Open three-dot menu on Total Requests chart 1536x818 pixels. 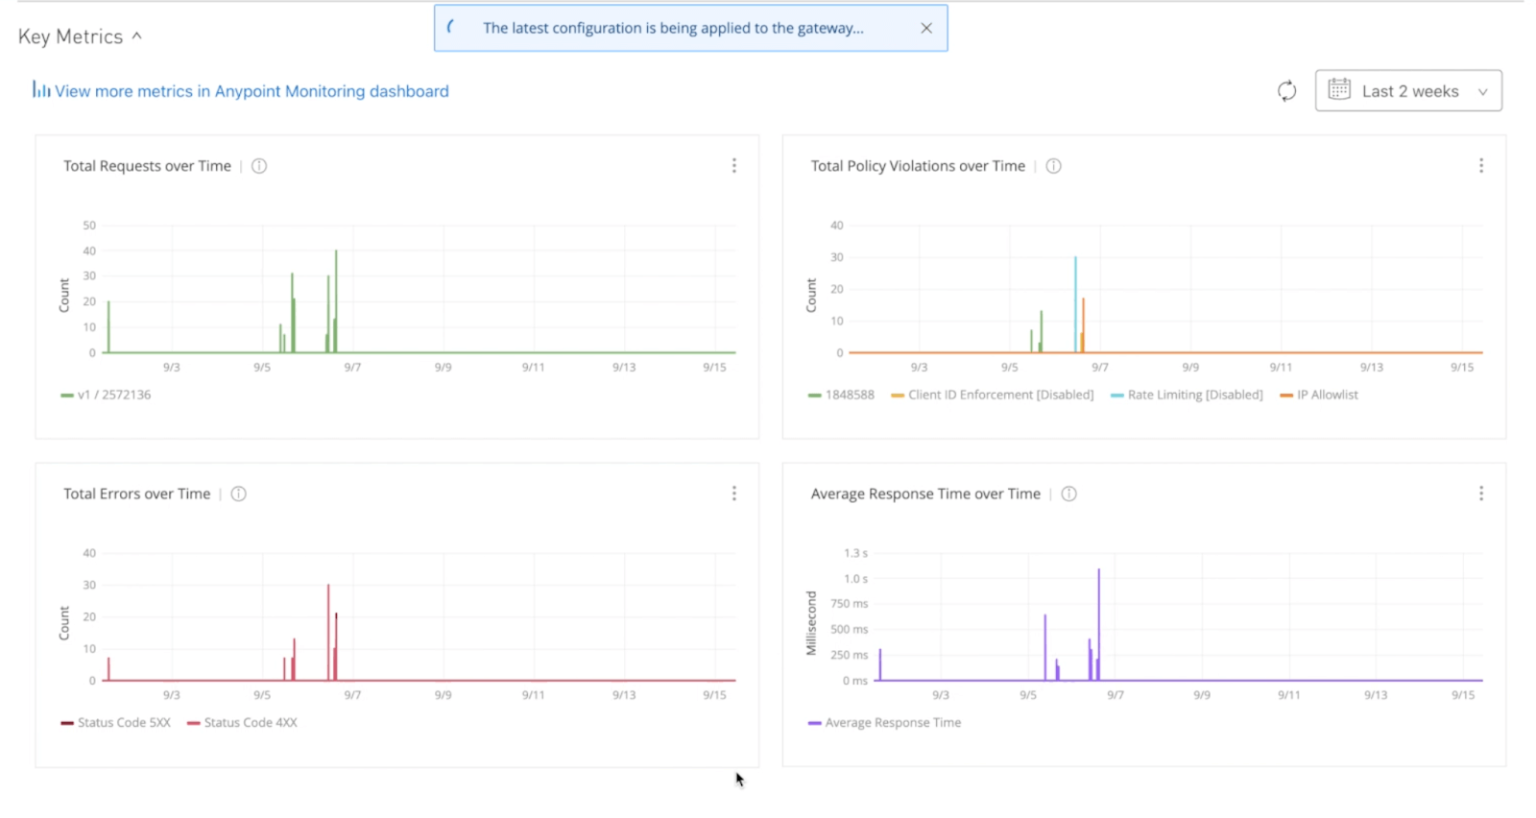tap(734, 166)
